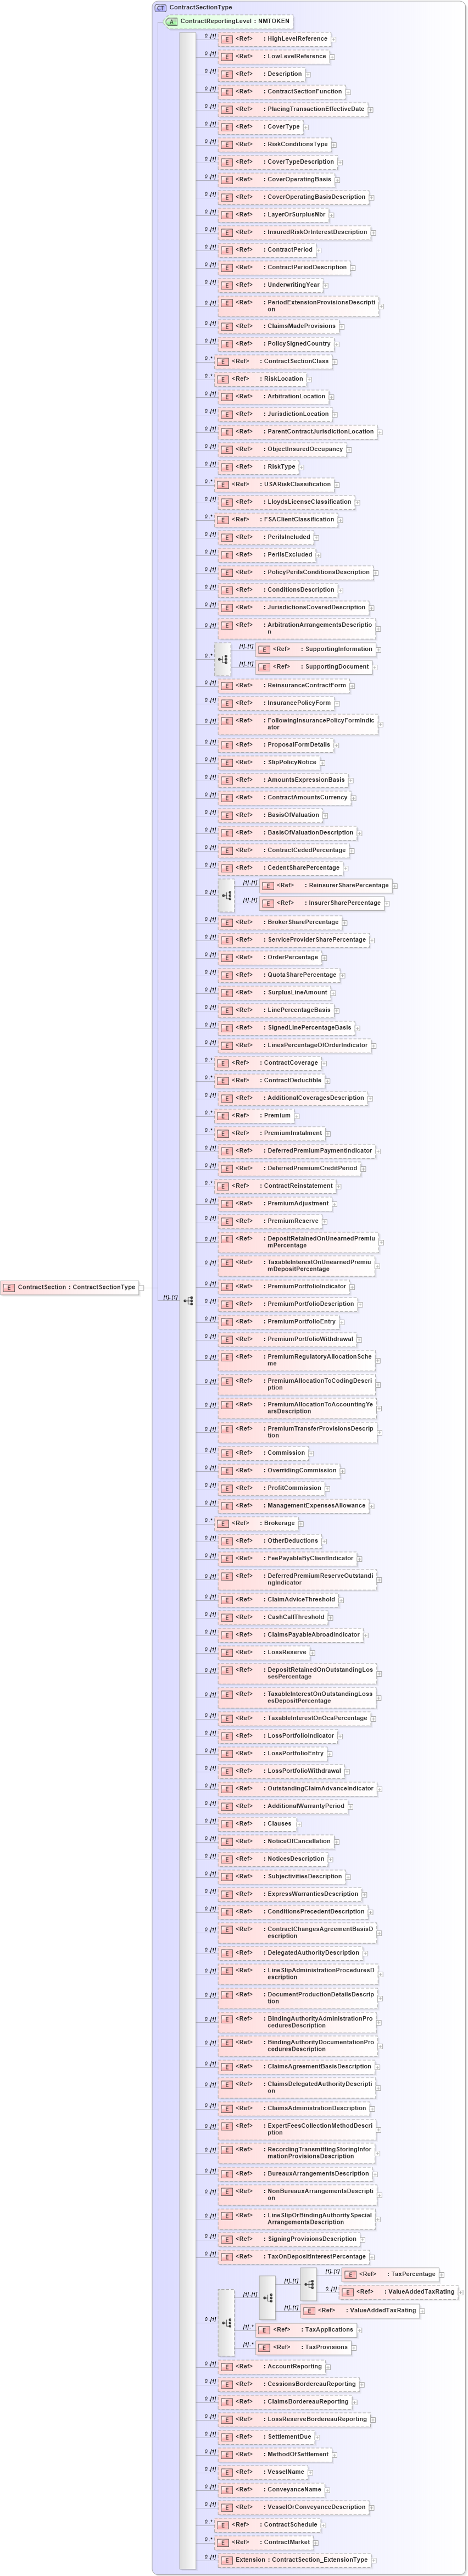Select the 'ContractSection : ContractSectionType' root label

[76, 1288]
